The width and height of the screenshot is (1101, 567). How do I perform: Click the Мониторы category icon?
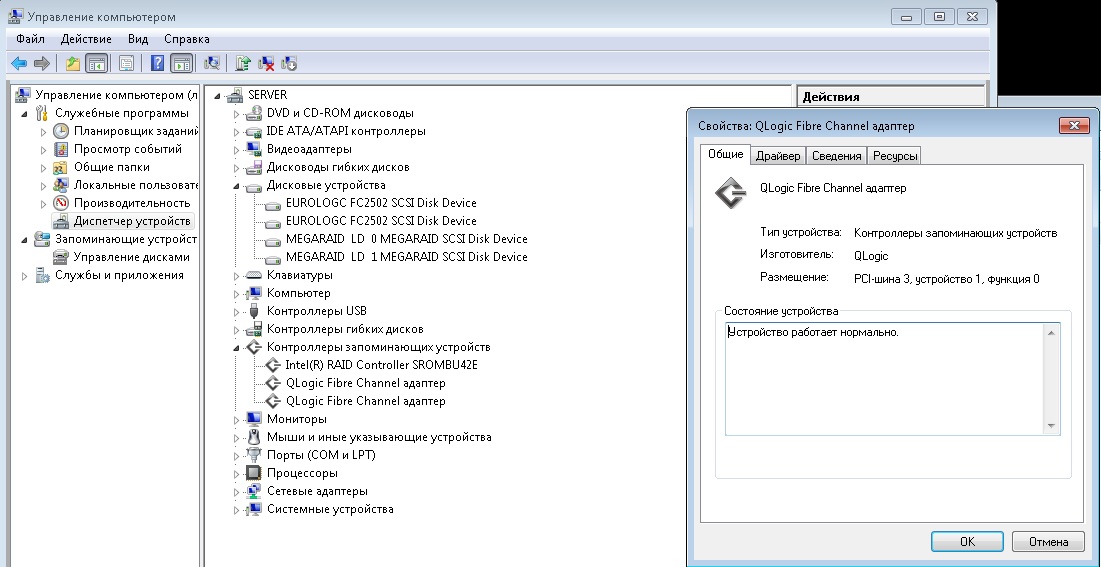click(253, 419)
